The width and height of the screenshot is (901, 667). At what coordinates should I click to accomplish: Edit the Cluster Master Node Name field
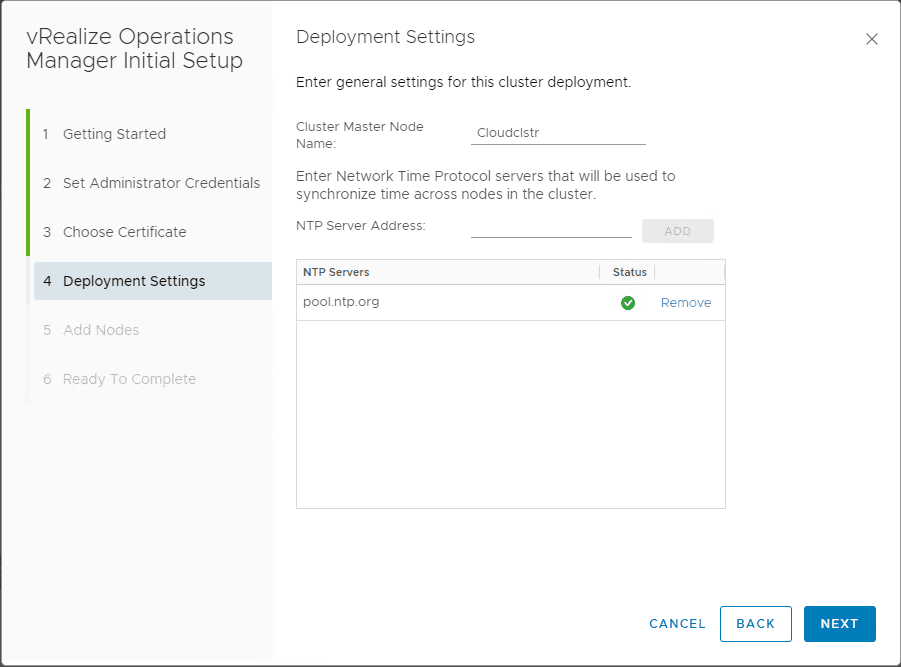point(557,133)
